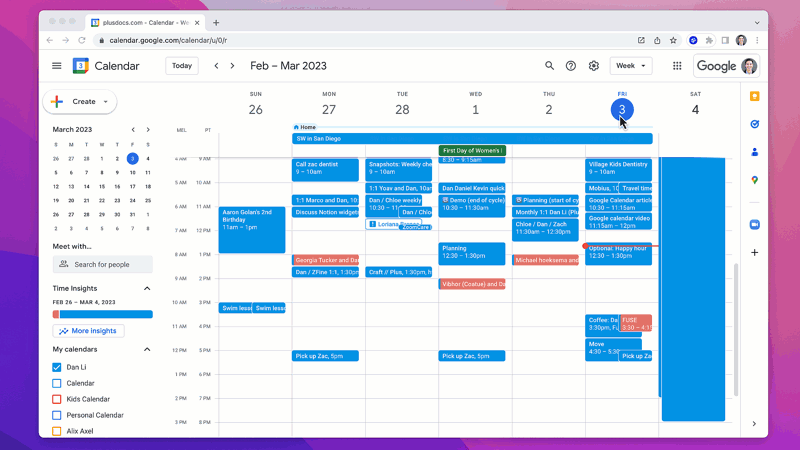Open Craft // Plus event on Tuesday
Viewport: 800px width, 450px height.
point(398,272)
